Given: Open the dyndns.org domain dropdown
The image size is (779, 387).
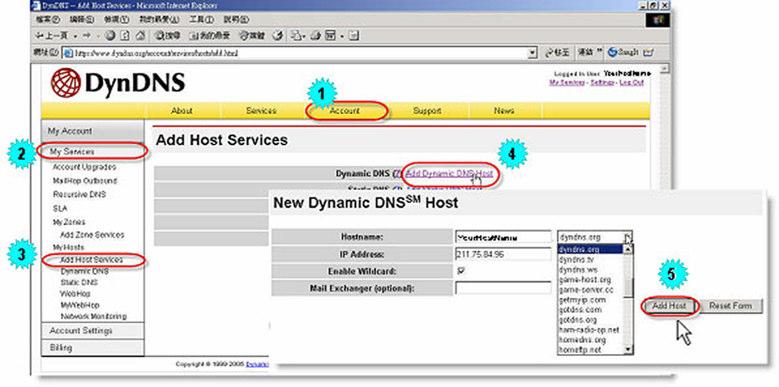Looking at the screenshot, I should point(595,237).
